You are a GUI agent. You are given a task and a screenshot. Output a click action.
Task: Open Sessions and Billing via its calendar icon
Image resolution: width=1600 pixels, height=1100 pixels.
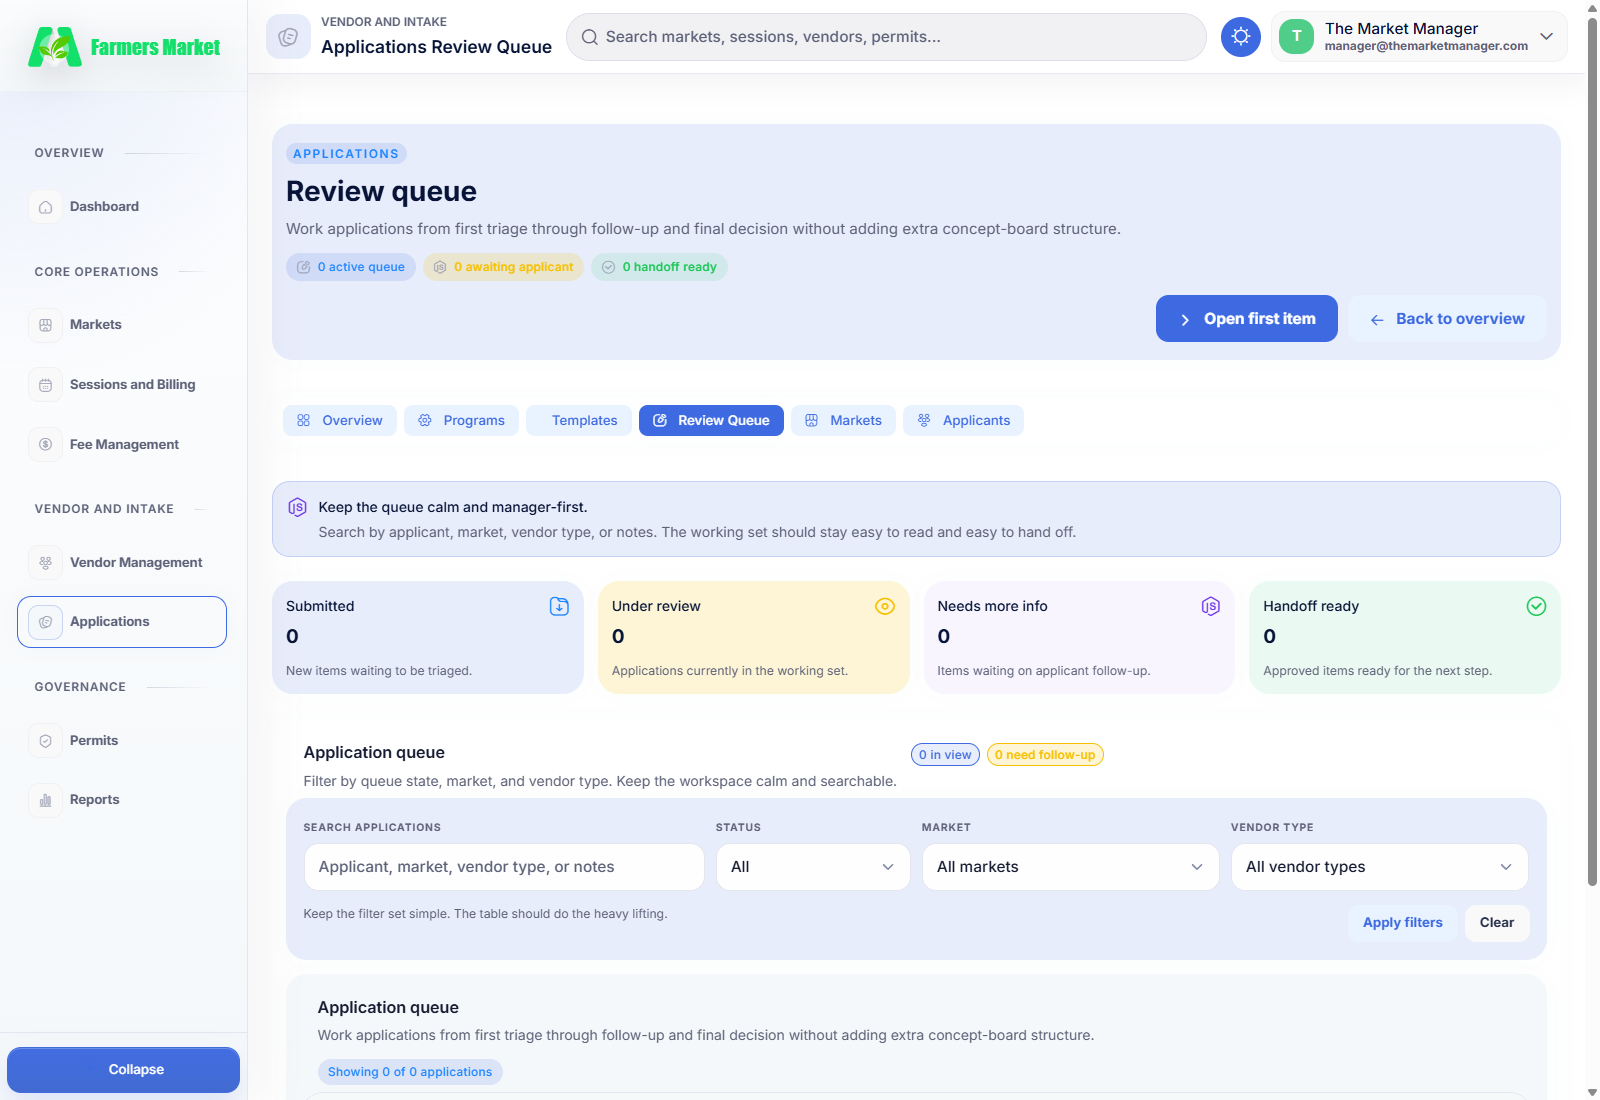(45, 384)
